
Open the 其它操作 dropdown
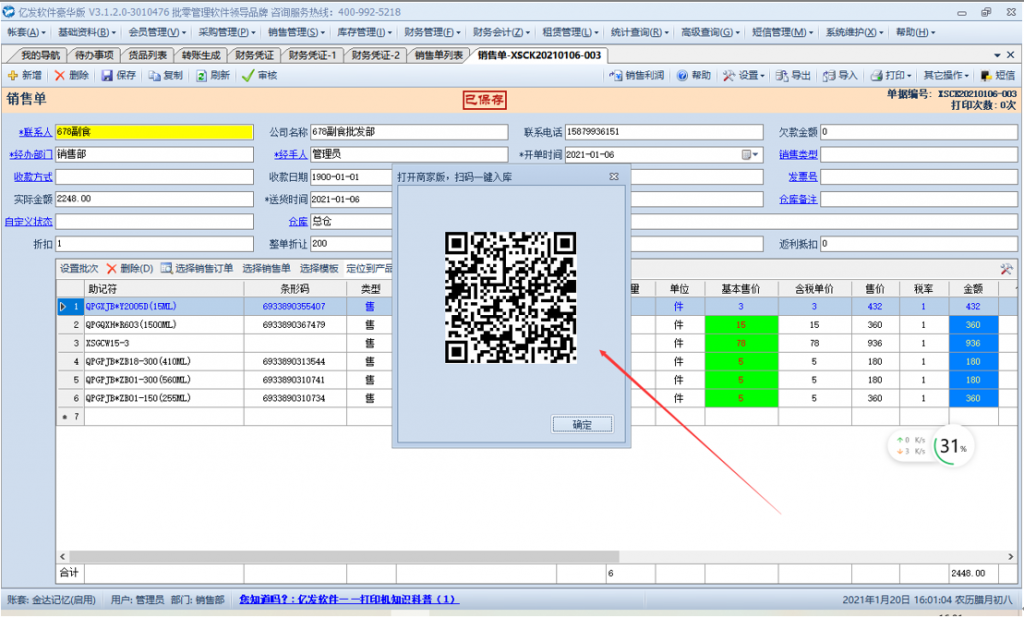(x=946, y=76)
